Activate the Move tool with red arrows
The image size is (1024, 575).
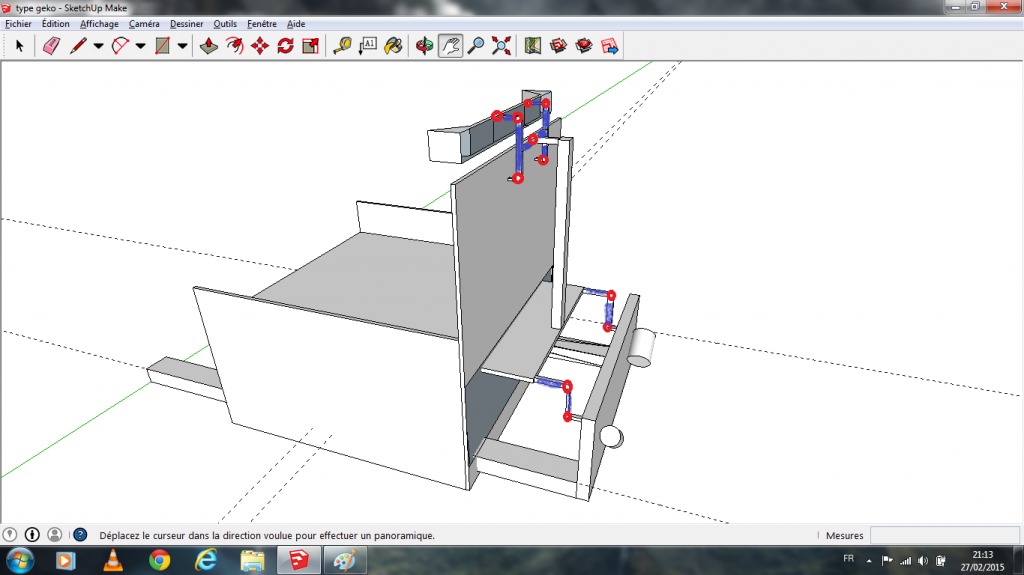coord(260,46)
